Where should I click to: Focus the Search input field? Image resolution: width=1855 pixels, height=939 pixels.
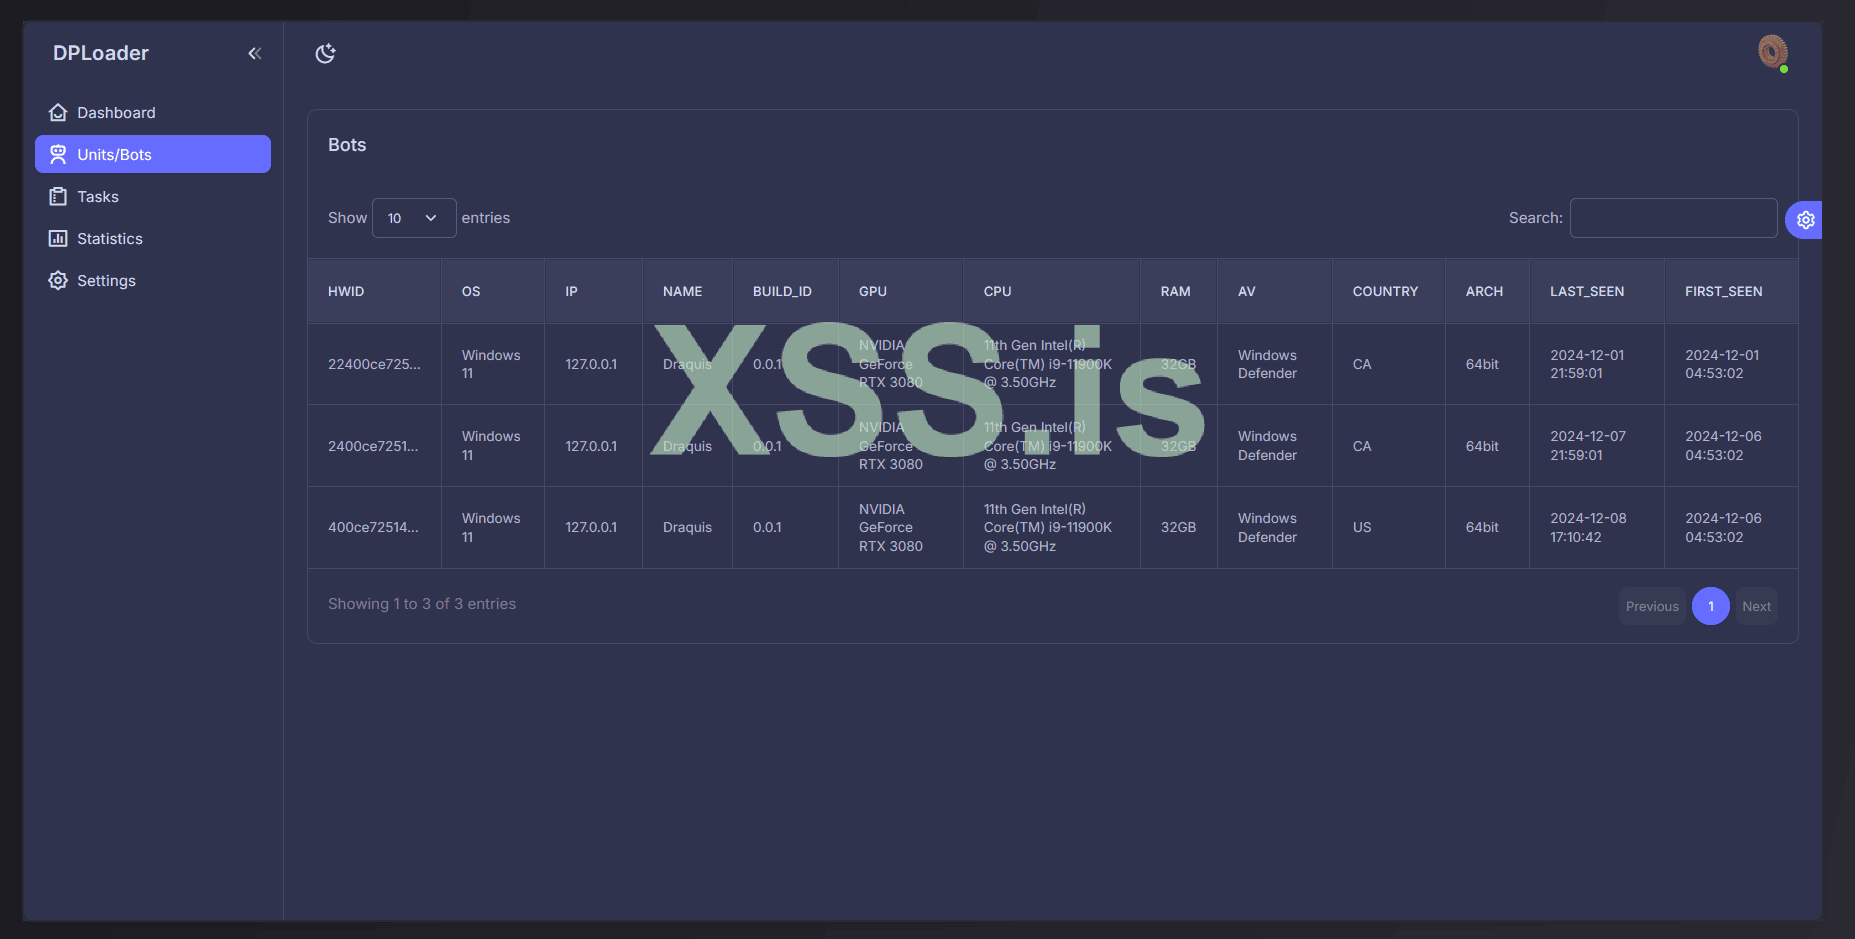click(1673, 218)
